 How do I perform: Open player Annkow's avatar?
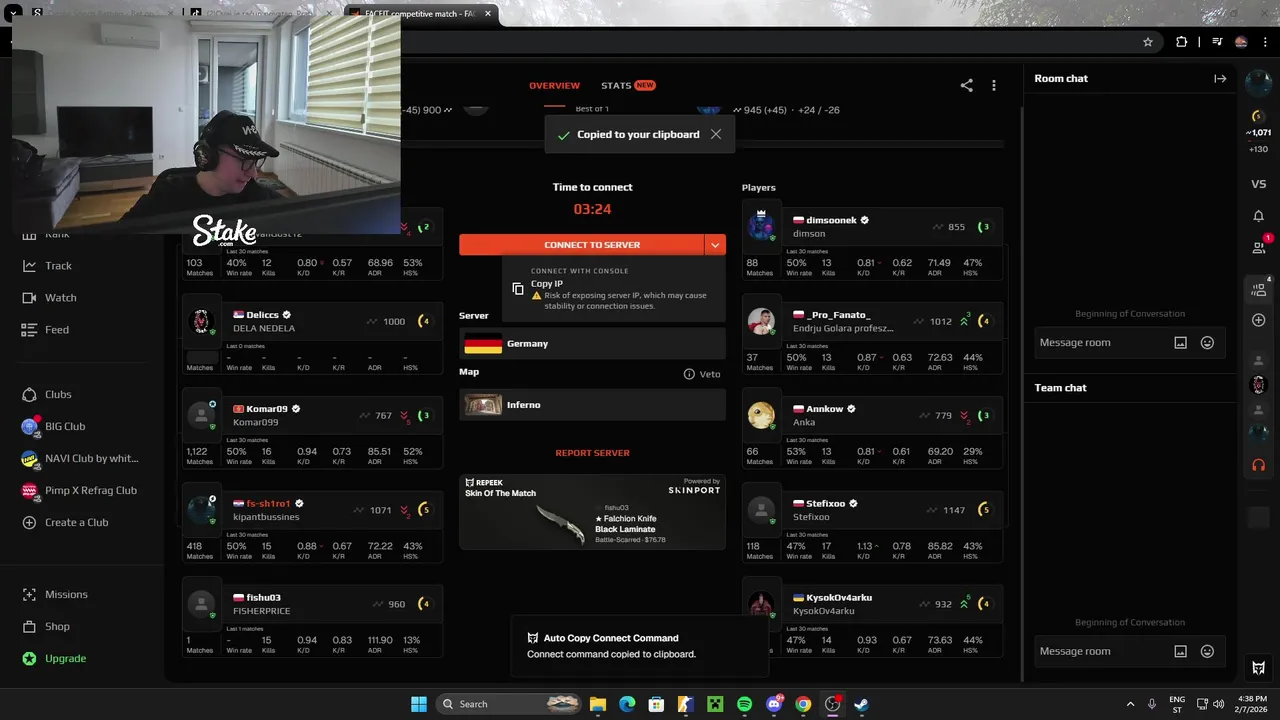click(x=761, y=415)
